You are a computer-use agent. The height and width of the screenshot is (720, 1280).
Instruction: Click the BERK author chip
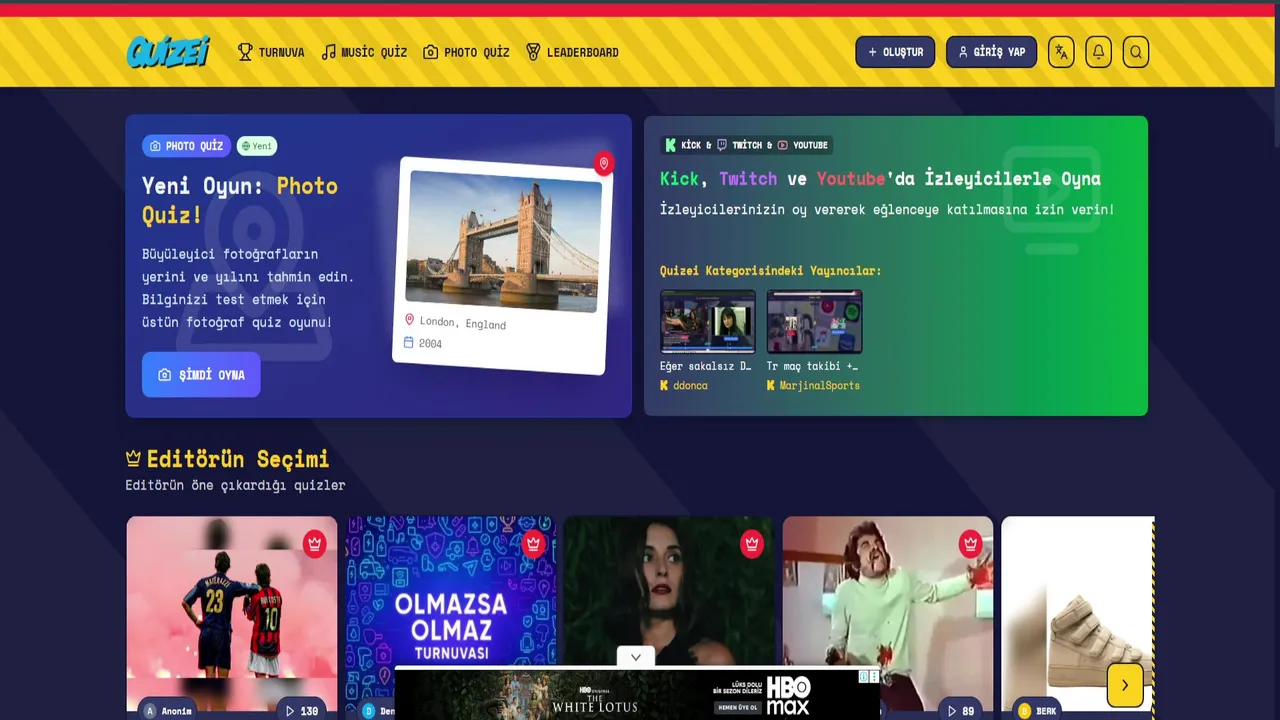[x=1036, y=711]
